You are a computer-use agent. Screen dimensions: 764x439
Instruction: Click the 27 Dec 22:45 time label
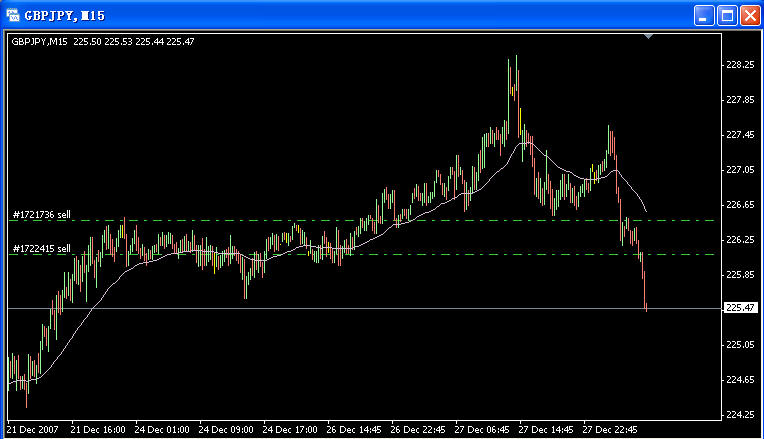click(x=610, y=430)
